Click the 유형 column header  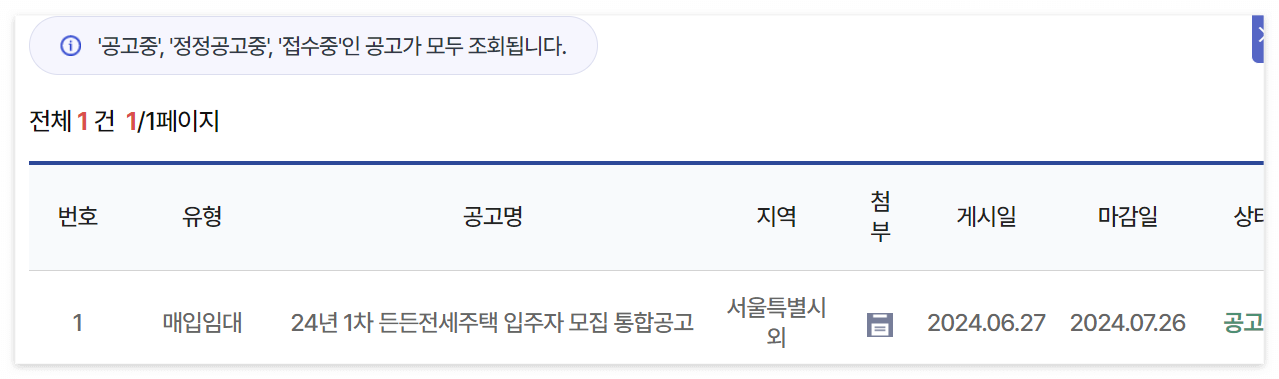202,216
